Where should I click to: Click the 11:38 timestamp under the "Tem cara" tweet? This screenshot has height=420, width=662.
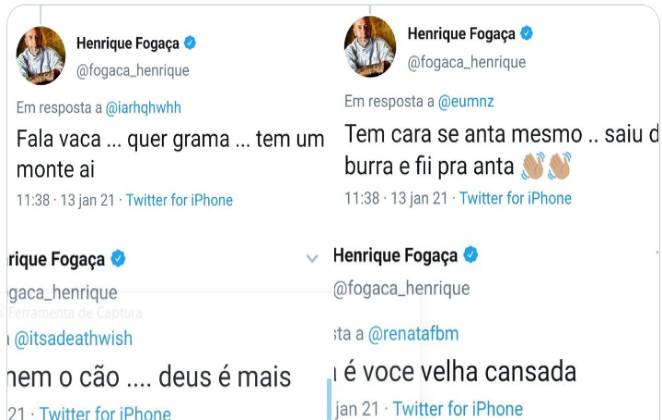(364, 198)
